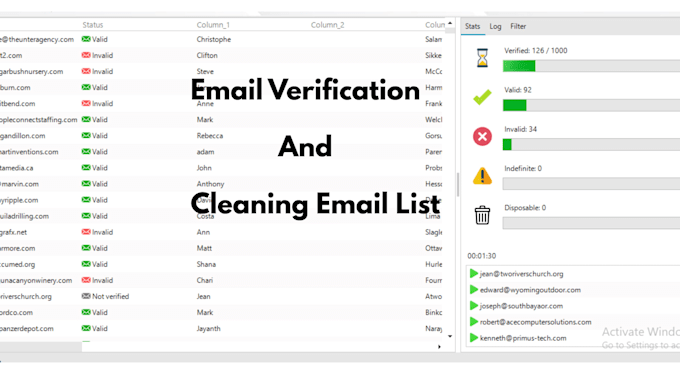This screenshot has height=383, width=680.
Task: Select the Clifton cell in Column_1
Action: click(207, 56)
